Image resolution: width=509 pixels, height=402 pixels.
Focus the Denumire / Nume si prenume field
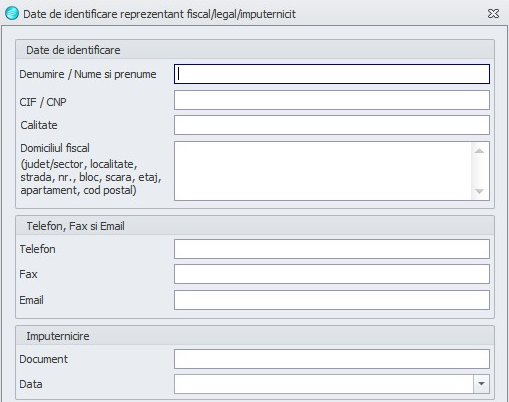(332, 74)
